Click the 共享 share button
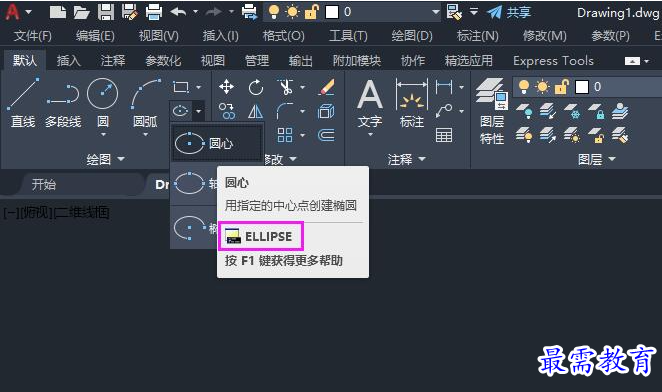662x392 pixels. click(508, 12)
